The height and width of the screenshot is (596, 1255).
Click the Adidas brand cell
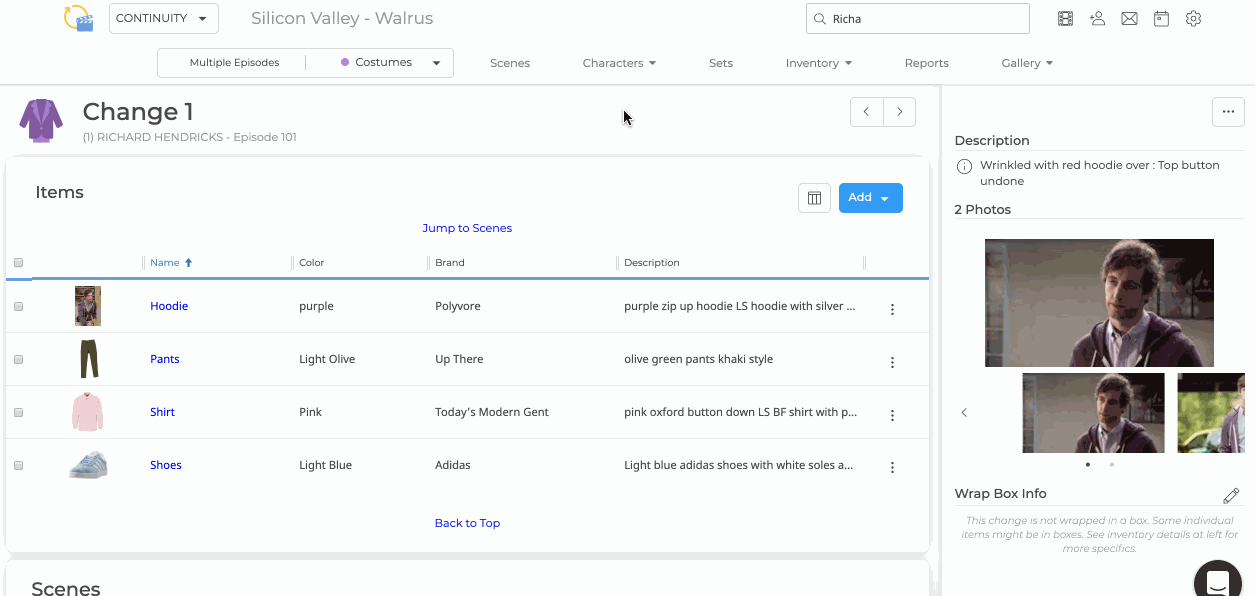[x=453, y=465]
